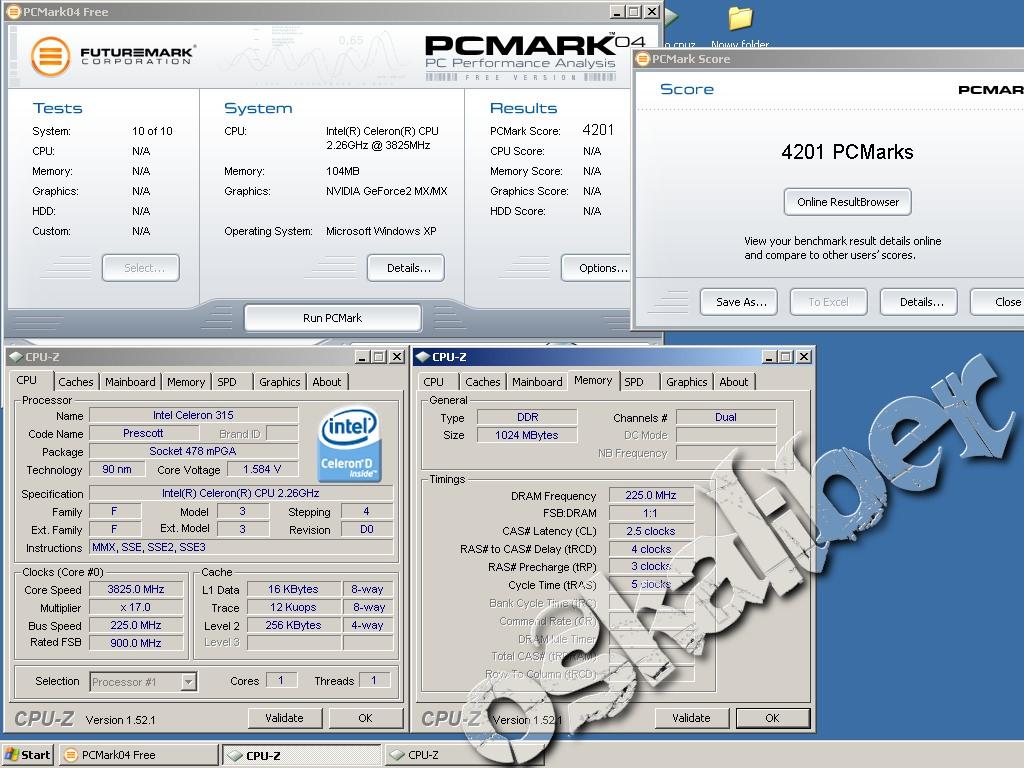
Task: Click the To Excel button
Action: [829, 302]
